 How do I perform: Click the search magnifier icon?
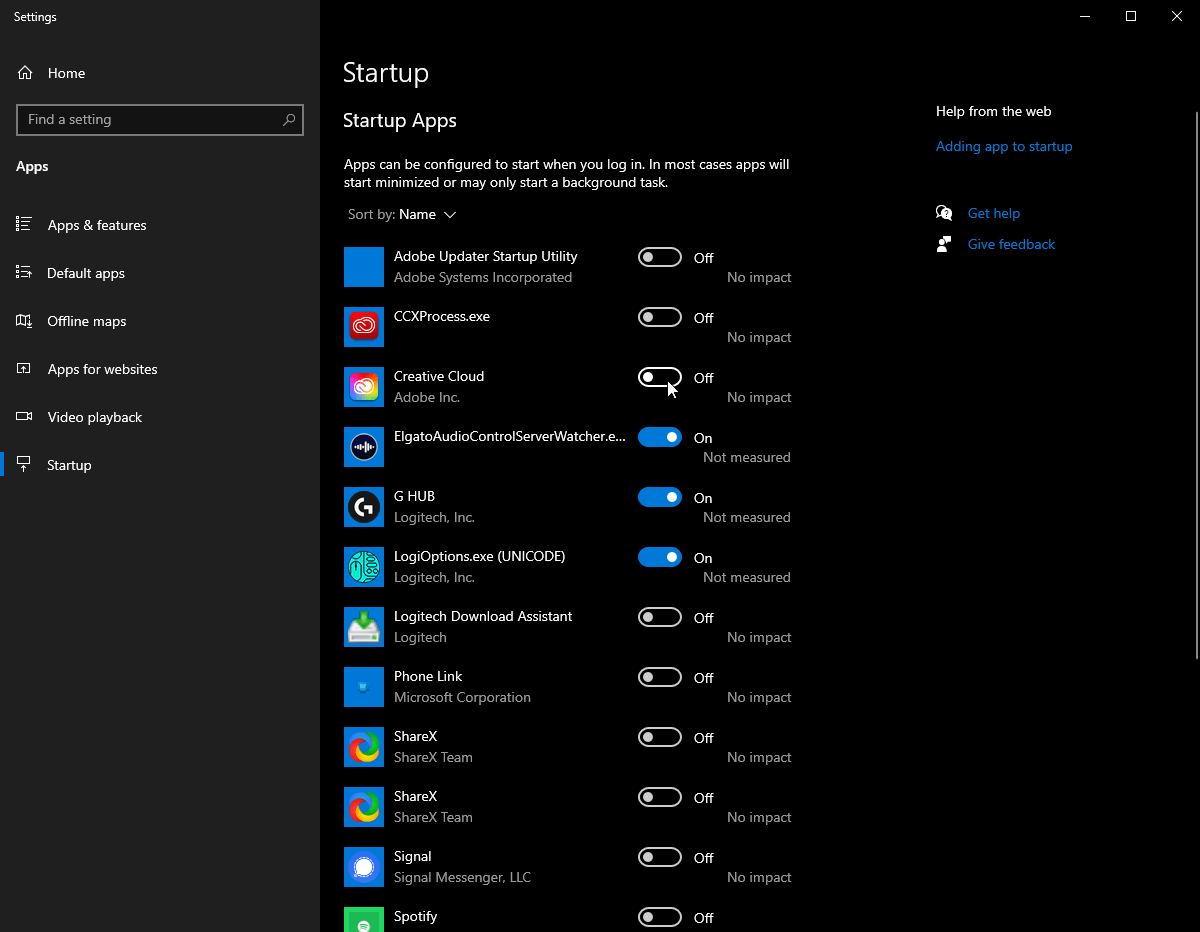point(289,119)
